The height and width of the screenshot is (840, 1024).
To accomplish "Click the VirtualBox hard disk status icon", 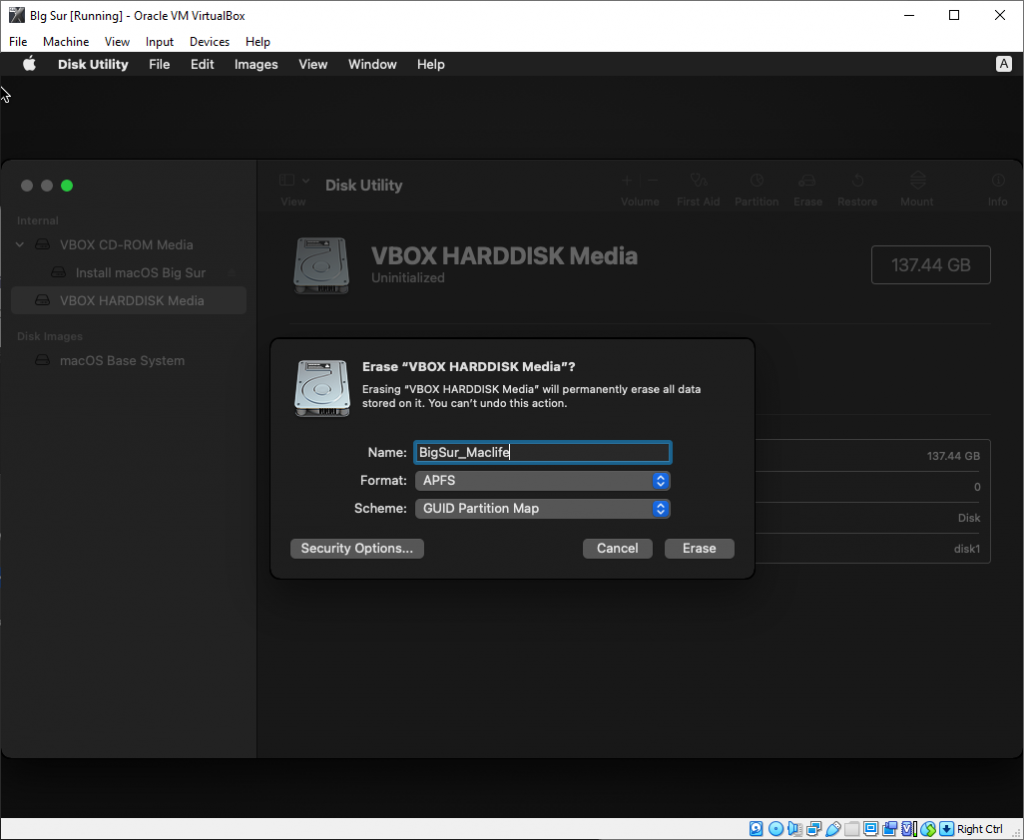I will point(757,829).
